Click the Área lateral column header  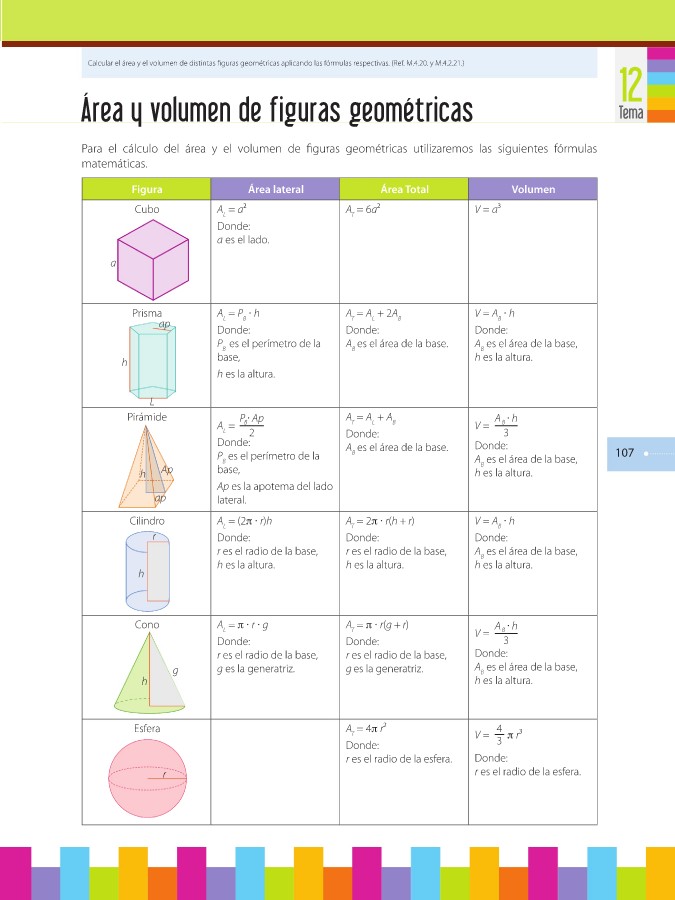click(275, 189)
